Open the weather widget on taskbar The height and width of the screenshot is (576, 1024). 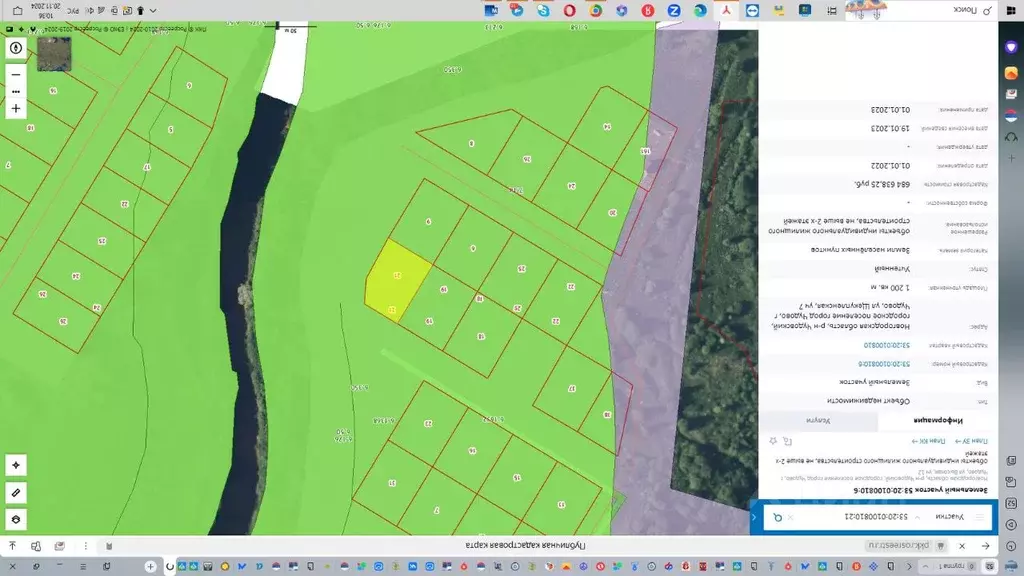(x=866, y=10)
